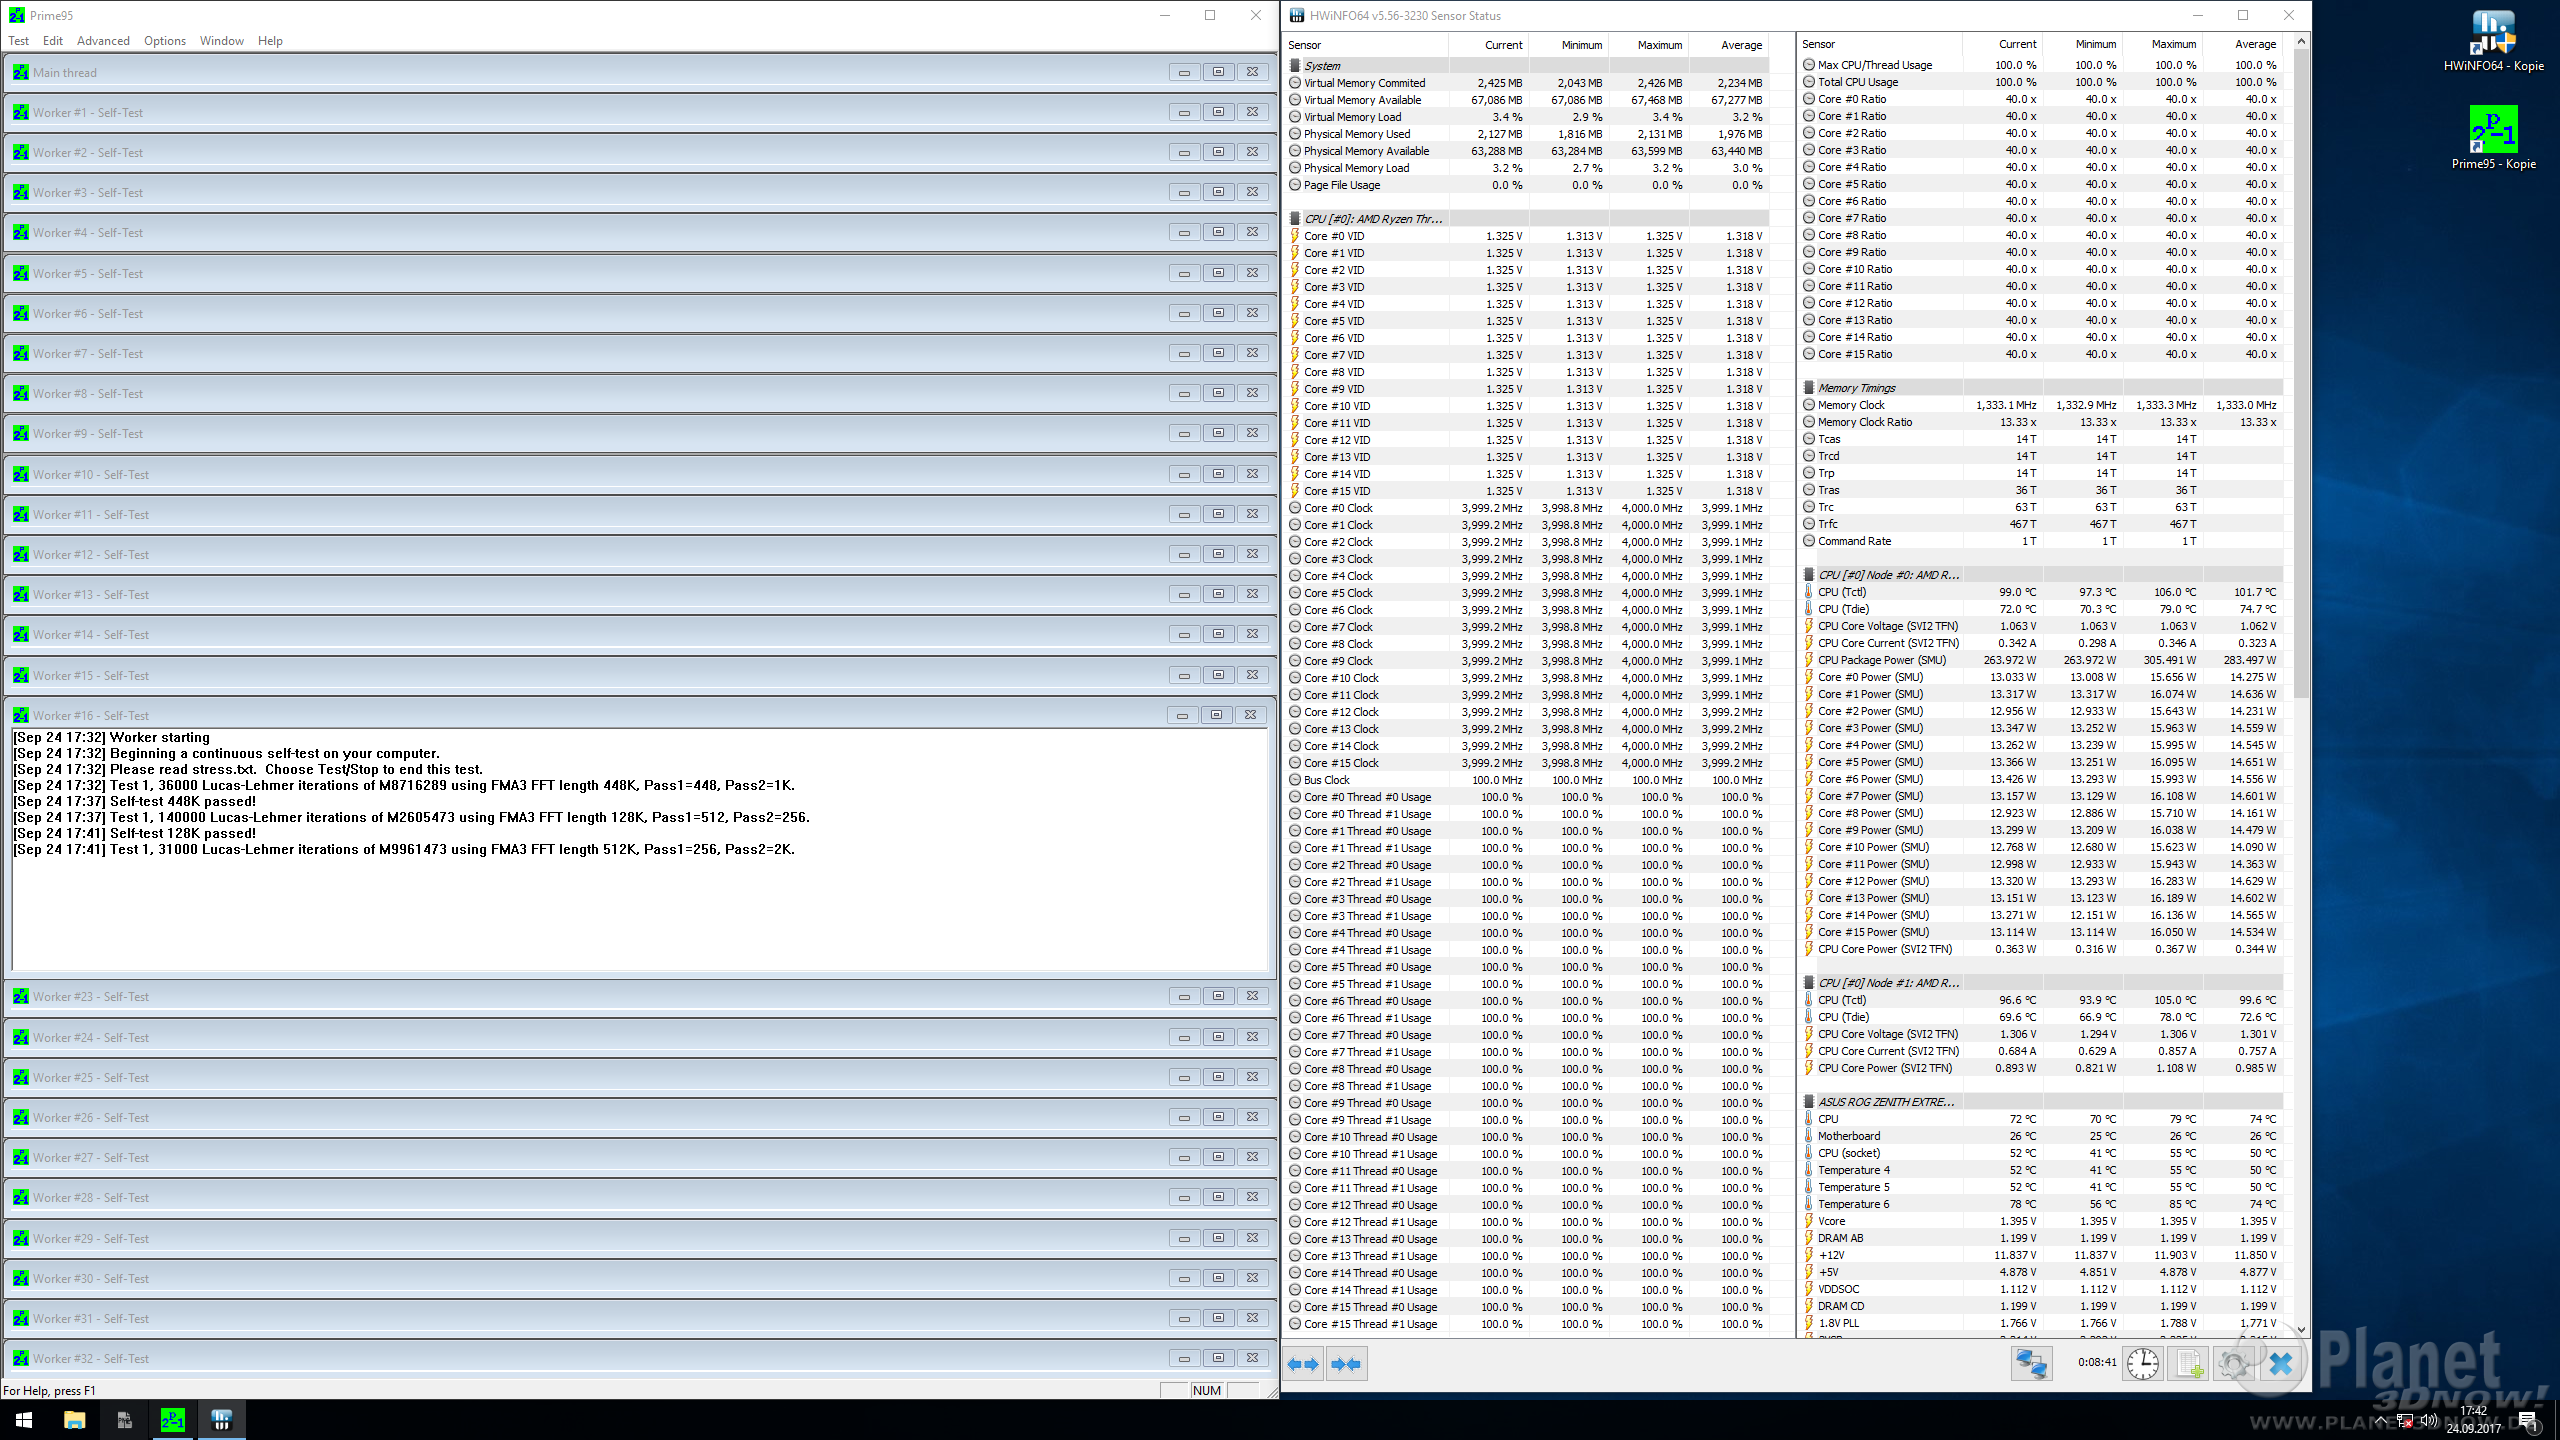Select the Core #15 Clock sensor row
Image resolution: width=2560 pixels, height=1440 pixels.
click(x=1526, y=763)
